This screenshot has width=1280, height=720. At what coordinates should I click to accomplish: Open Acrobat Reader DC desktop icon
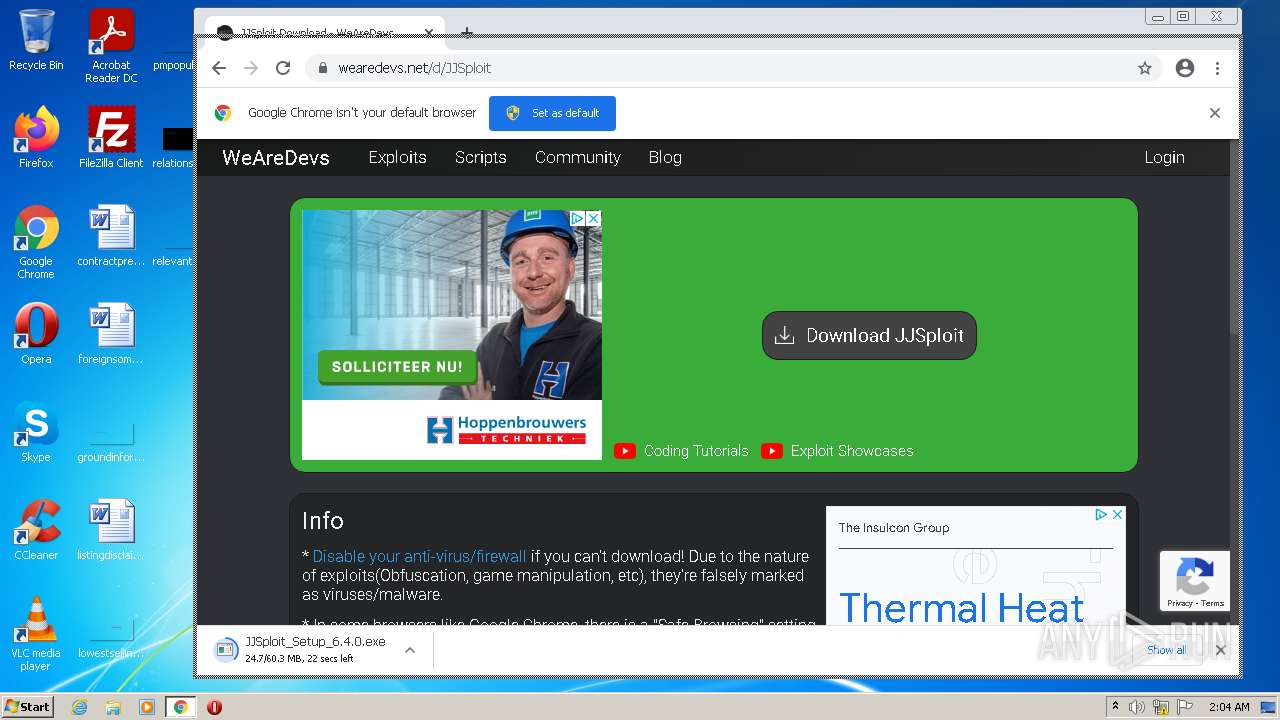coord(111,45)
